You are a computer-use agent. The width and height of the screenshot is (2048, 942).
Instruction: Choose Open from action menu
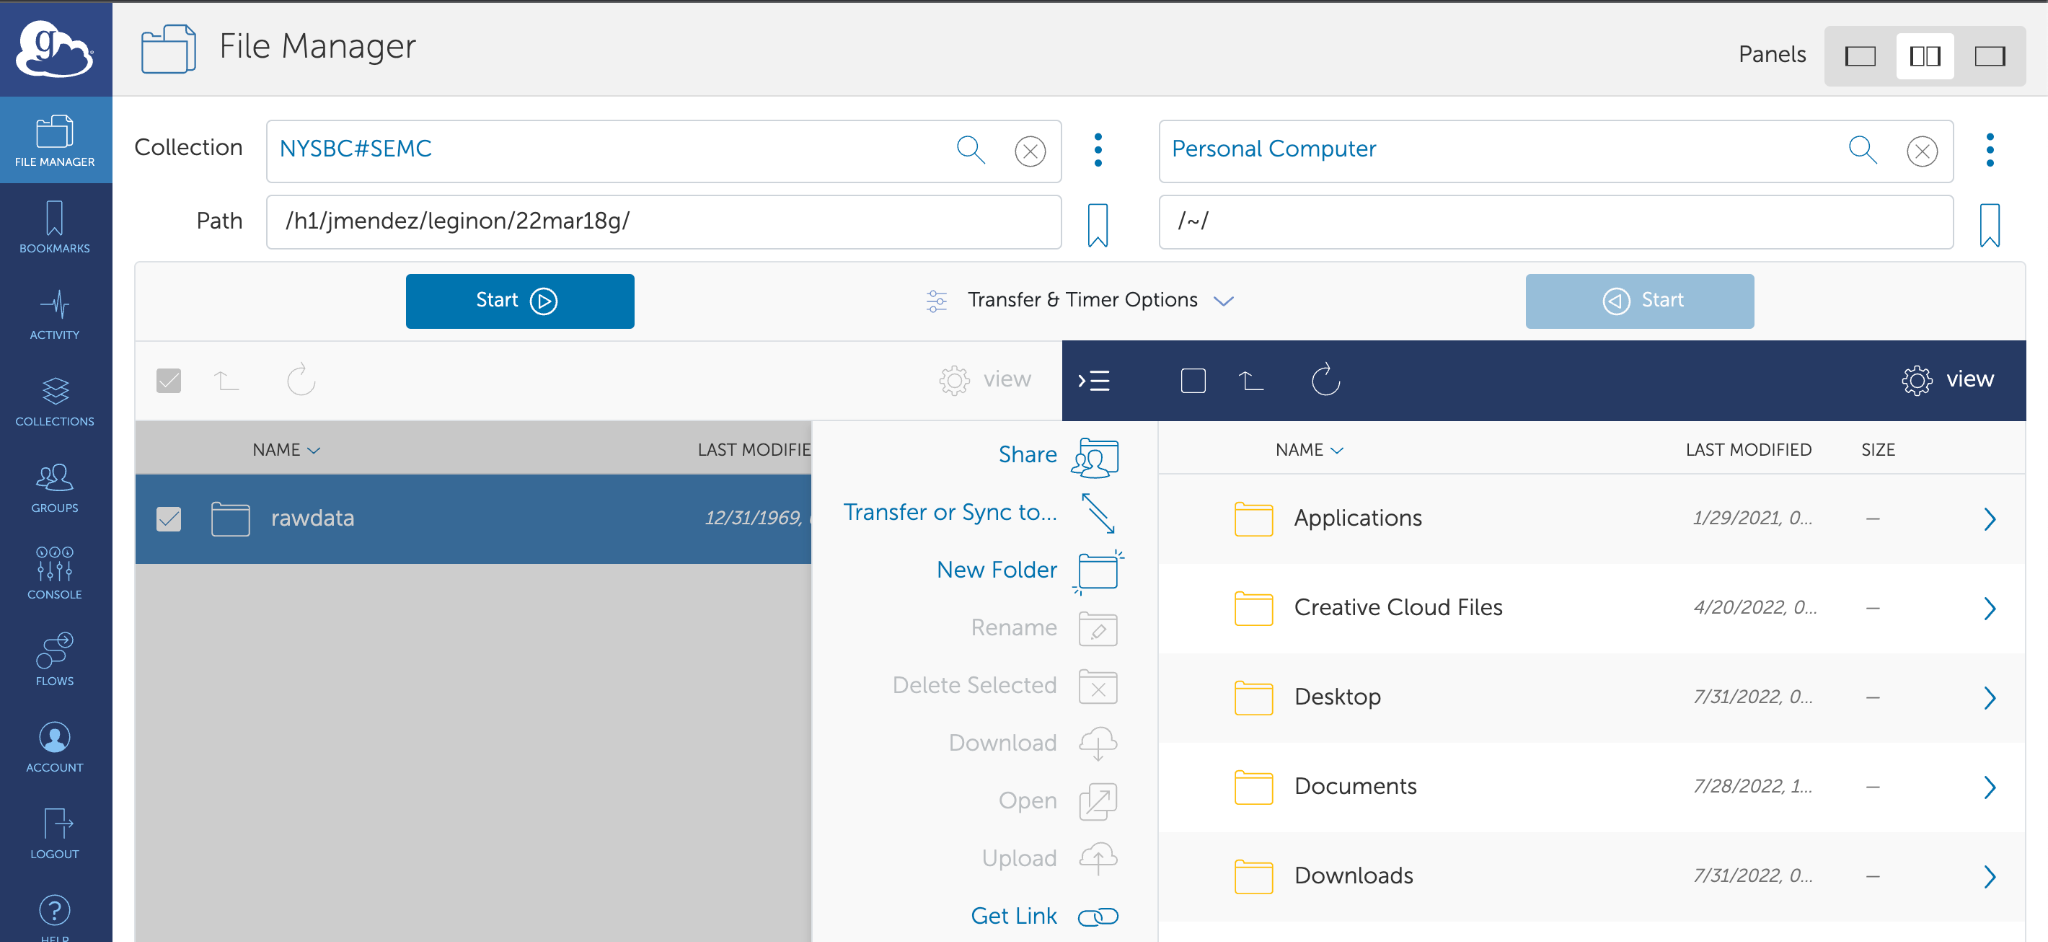click(1058, 801)
